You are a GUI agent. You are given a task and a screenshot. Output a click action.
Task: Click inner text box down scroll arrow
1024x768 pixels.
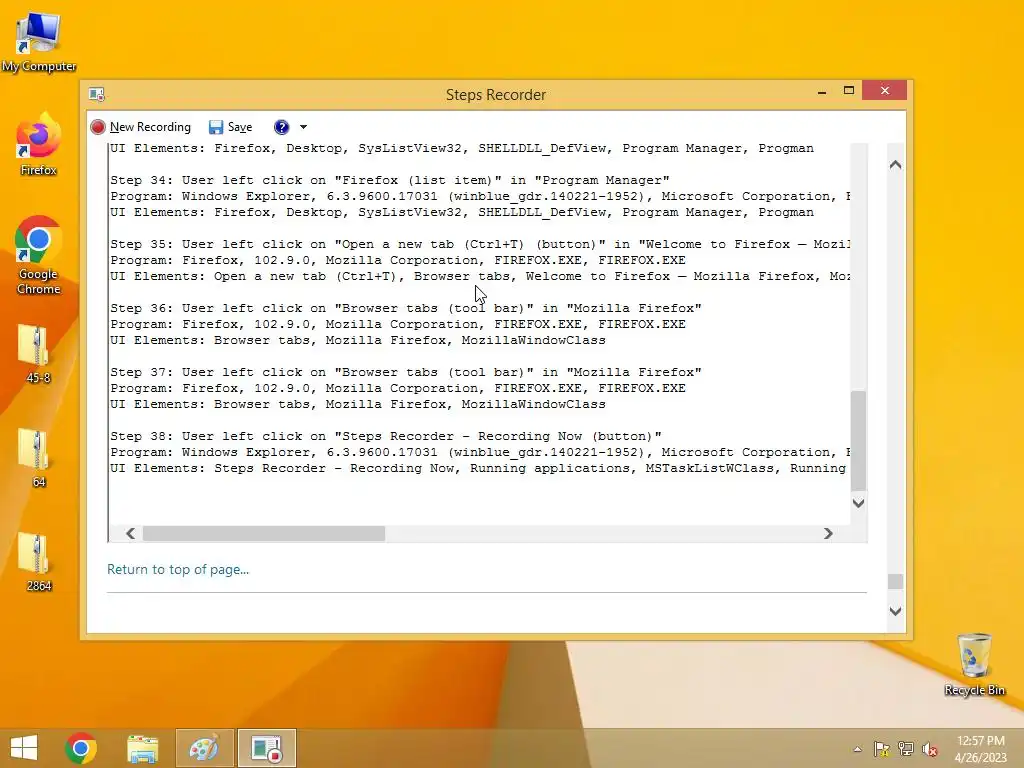(859, 503)
